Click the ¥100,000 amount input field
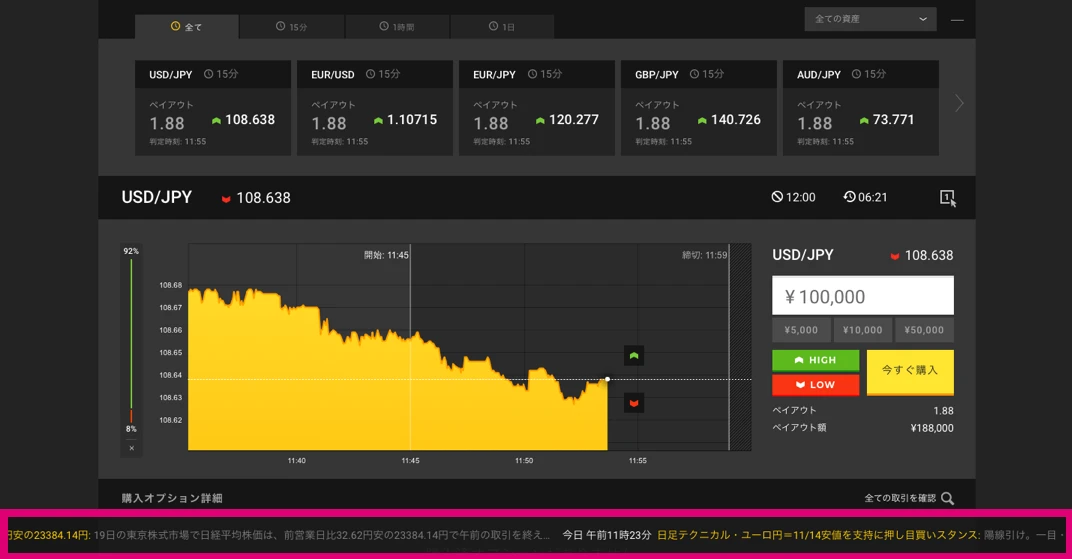 pyautogui.click(x=862, y=296)
